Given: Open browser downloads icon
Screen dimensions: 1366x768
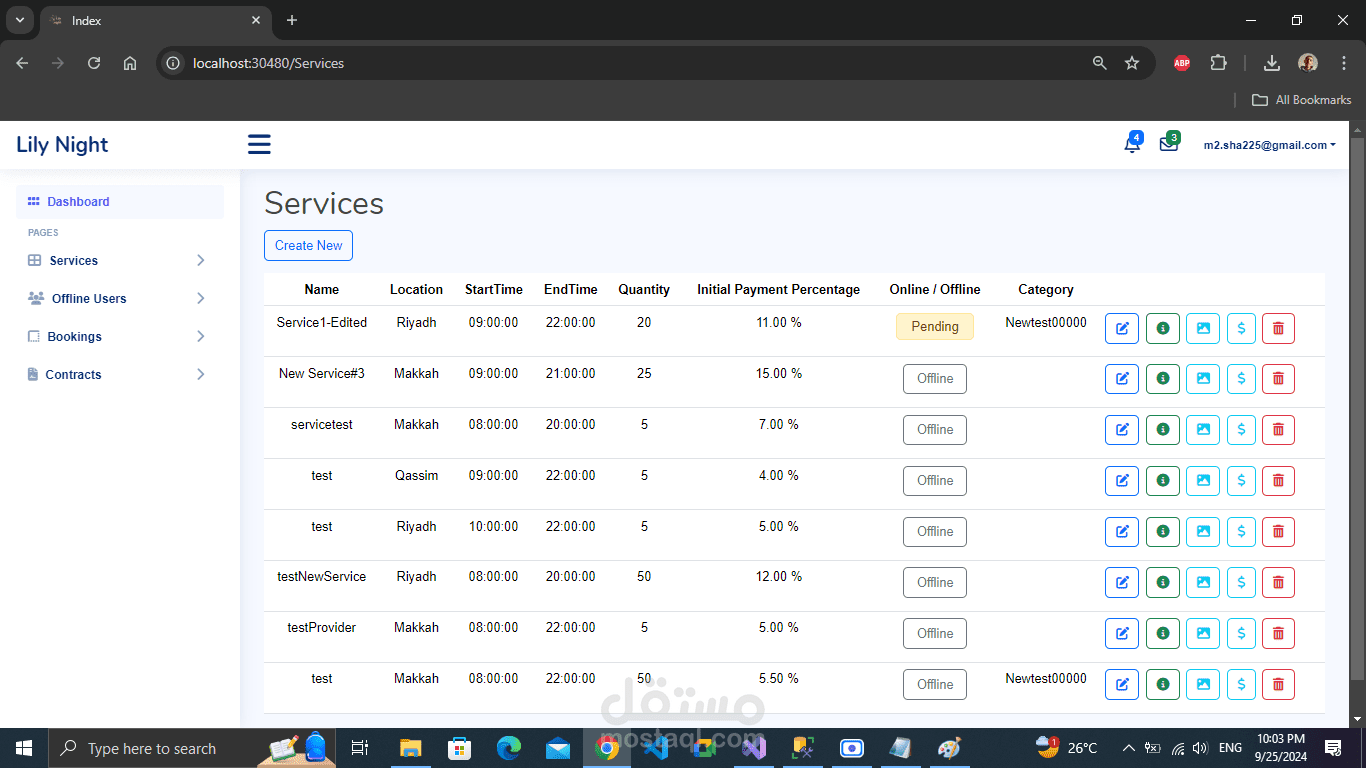Looking at the screenshot, I should pos(1272,63).
